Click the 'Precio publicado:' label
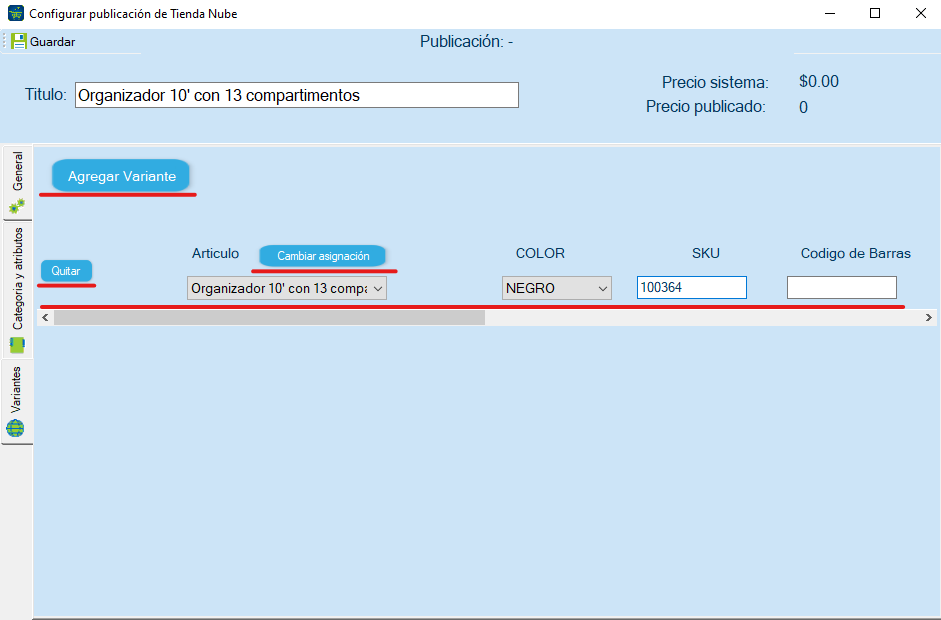941x620 pixels. (x=706, y=107)
